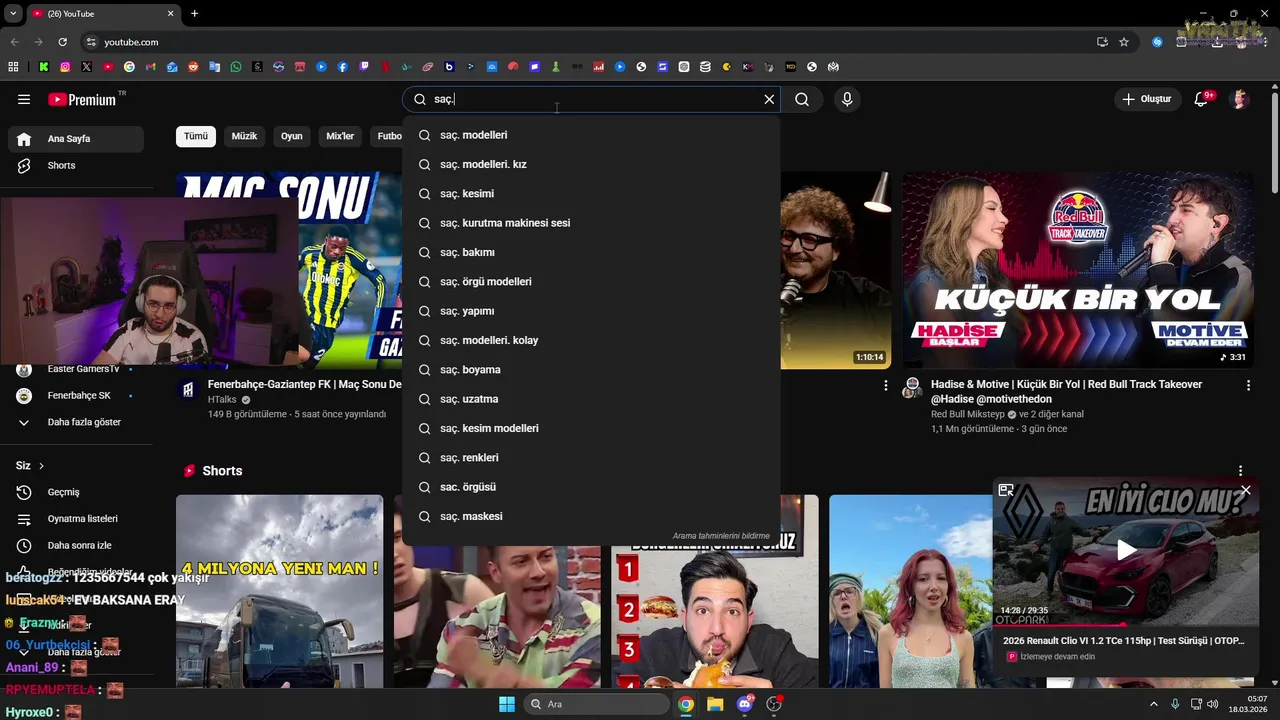Open Geçmiş history in sidebar
This screenshot has width=1280, height=720.
[76, 492]
